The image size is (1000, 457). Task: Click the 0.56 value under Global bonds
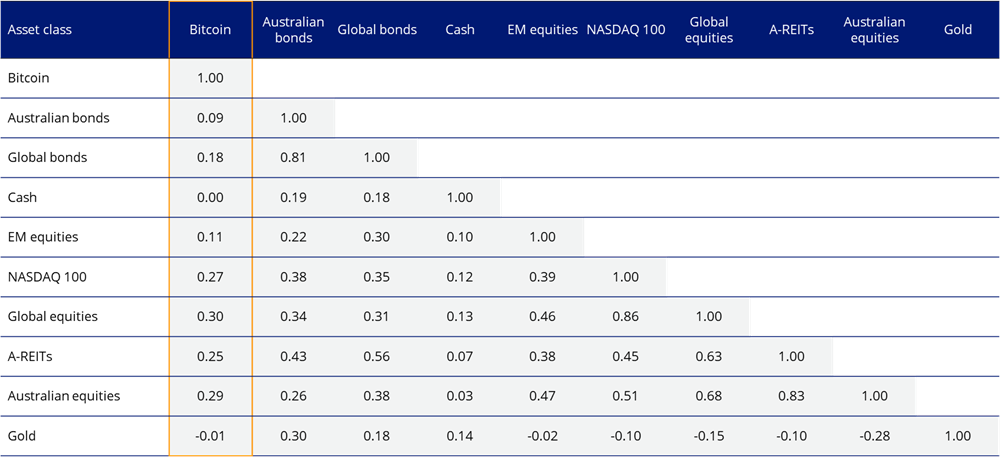pyautogui.click(x=377, y=356)
